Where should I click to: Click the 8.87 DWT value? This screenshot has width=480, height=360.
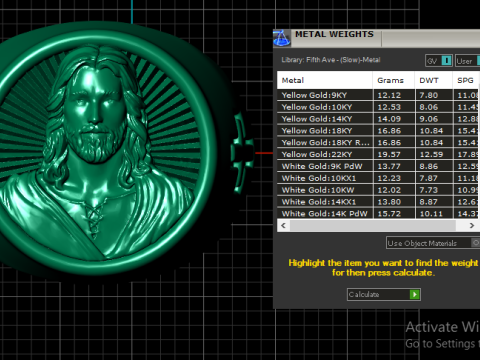(x=429, y=202)
